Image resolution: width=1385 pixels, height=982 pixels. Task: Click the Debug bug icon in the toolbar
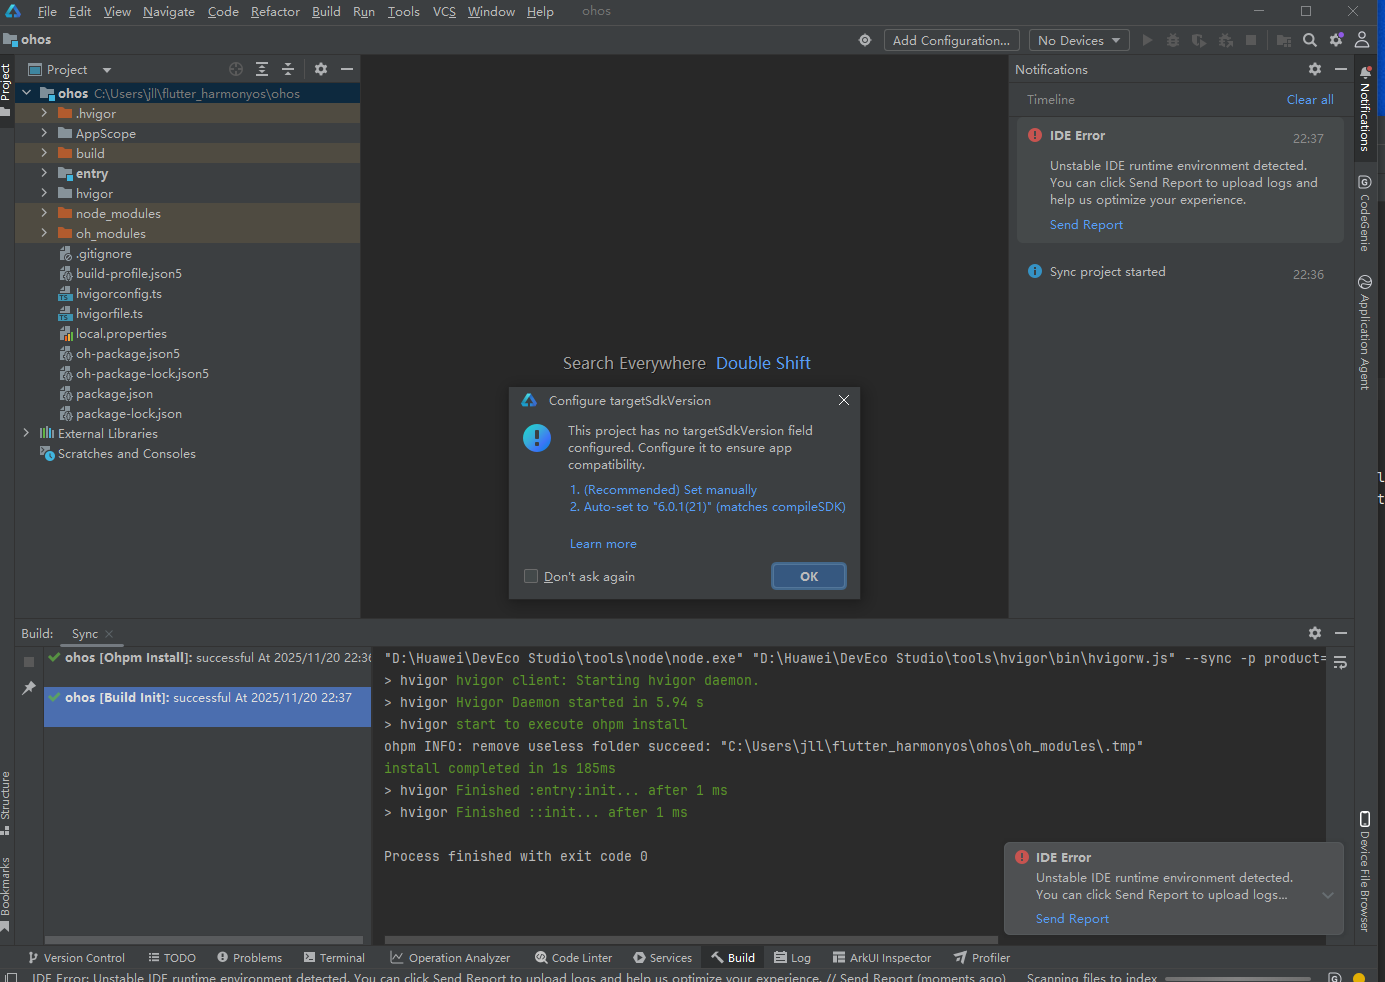[1173, 40]
